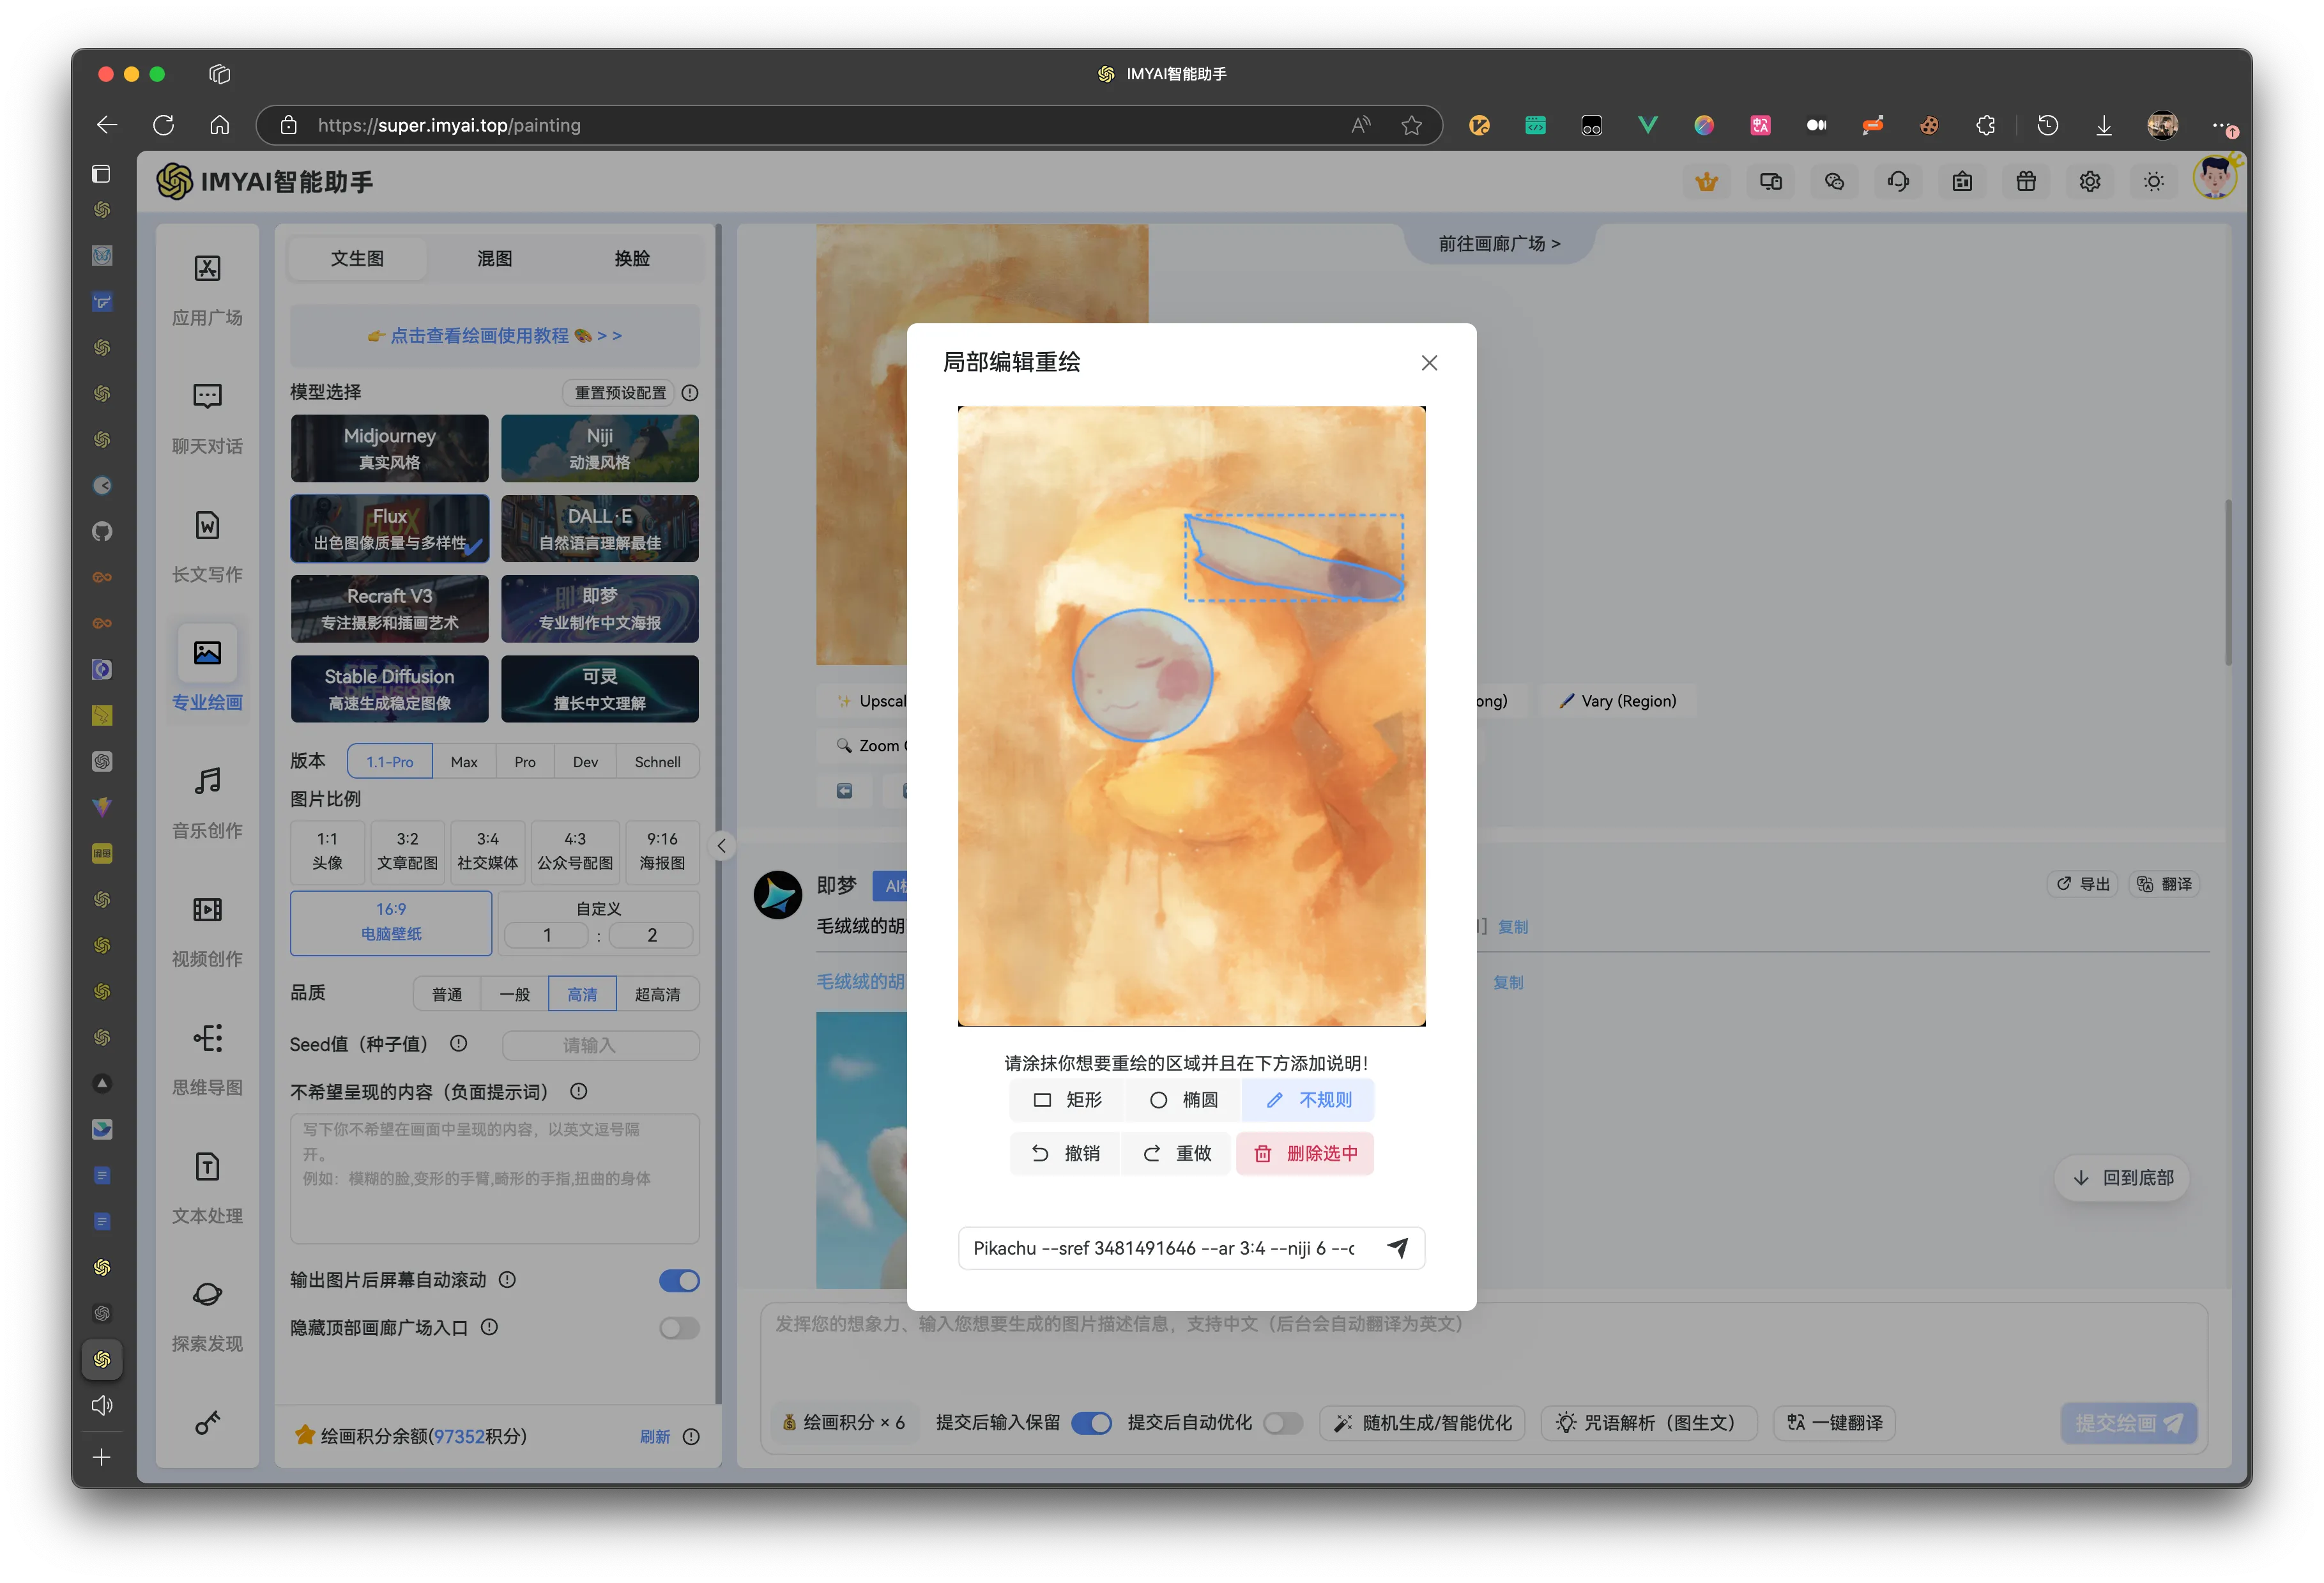This screenshot has height=1583, width=2324.
Task: Choose version 1.1-Pro
Action: [x=389, y=762]
